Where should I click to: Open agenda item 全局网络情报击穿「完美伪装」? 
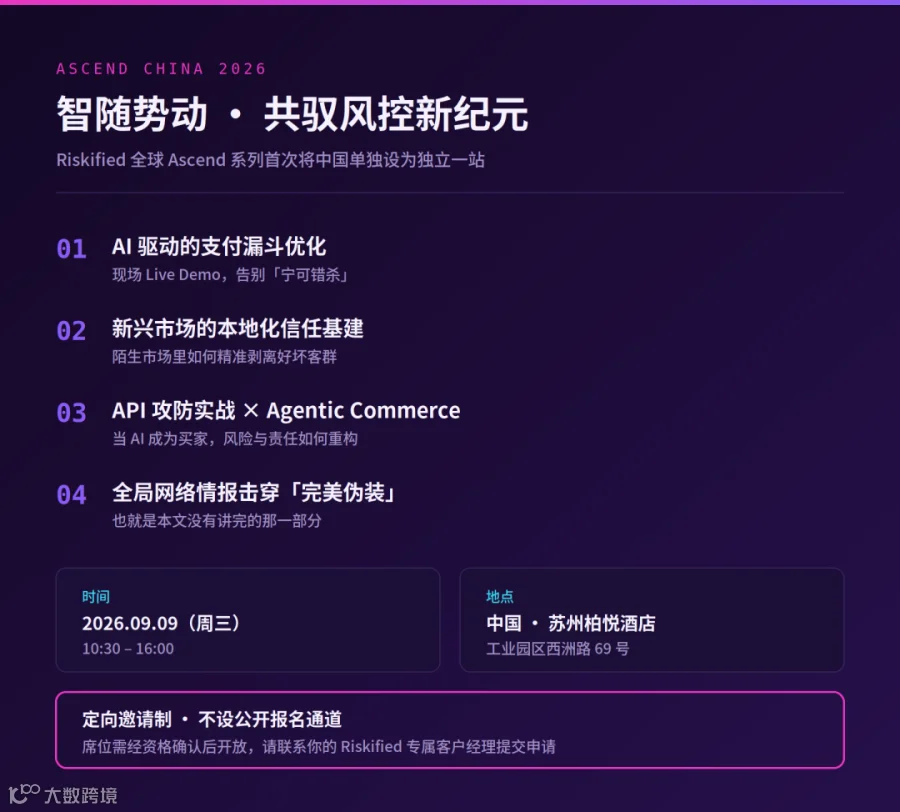(254, 493)
